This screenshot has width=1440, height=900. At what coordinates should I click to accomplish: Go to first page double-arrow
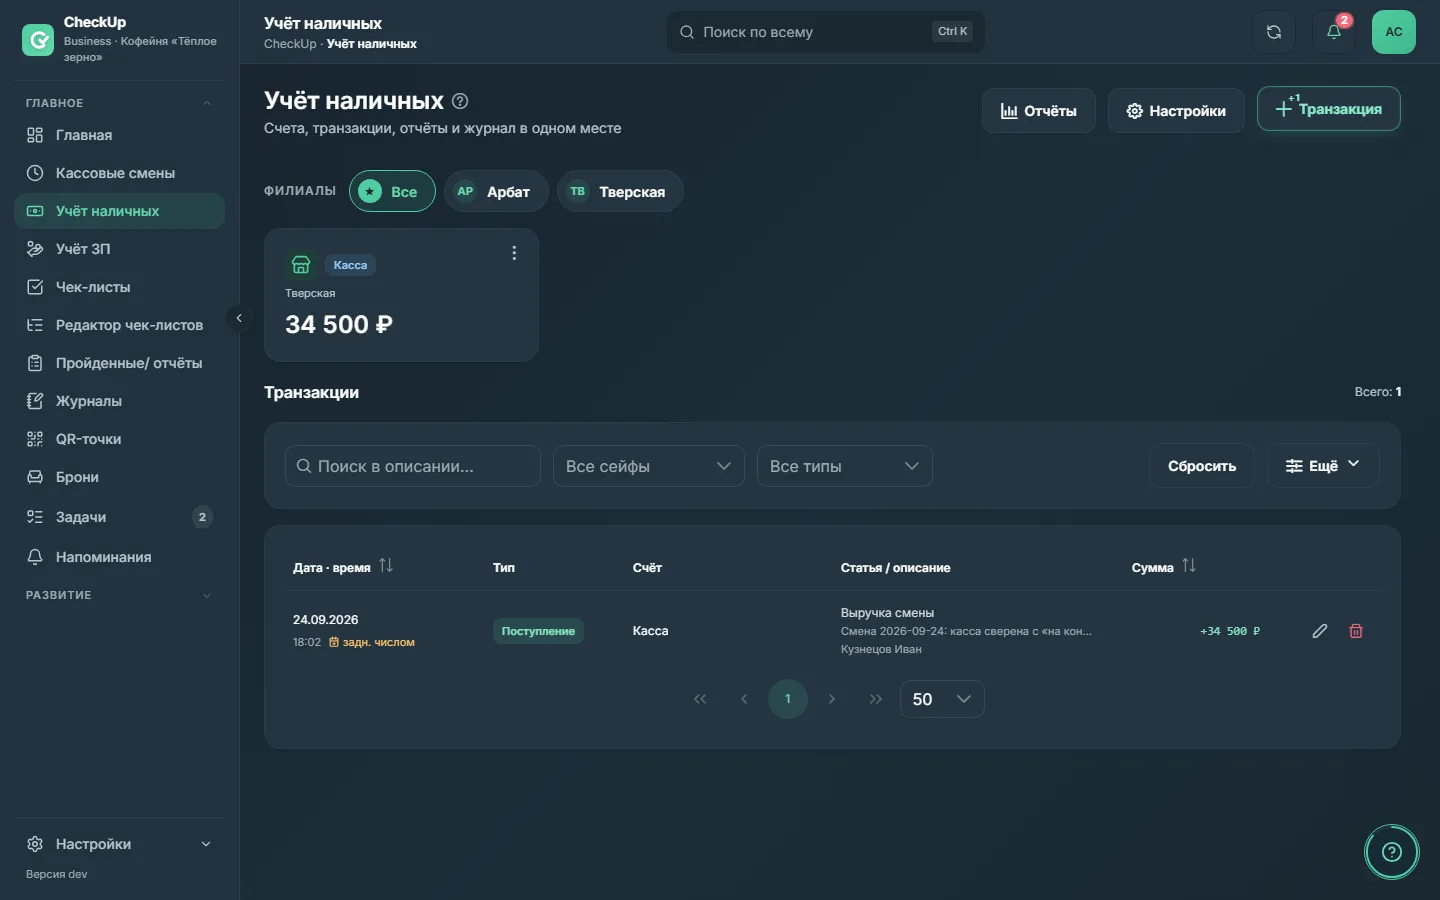[x=700, y=699]
